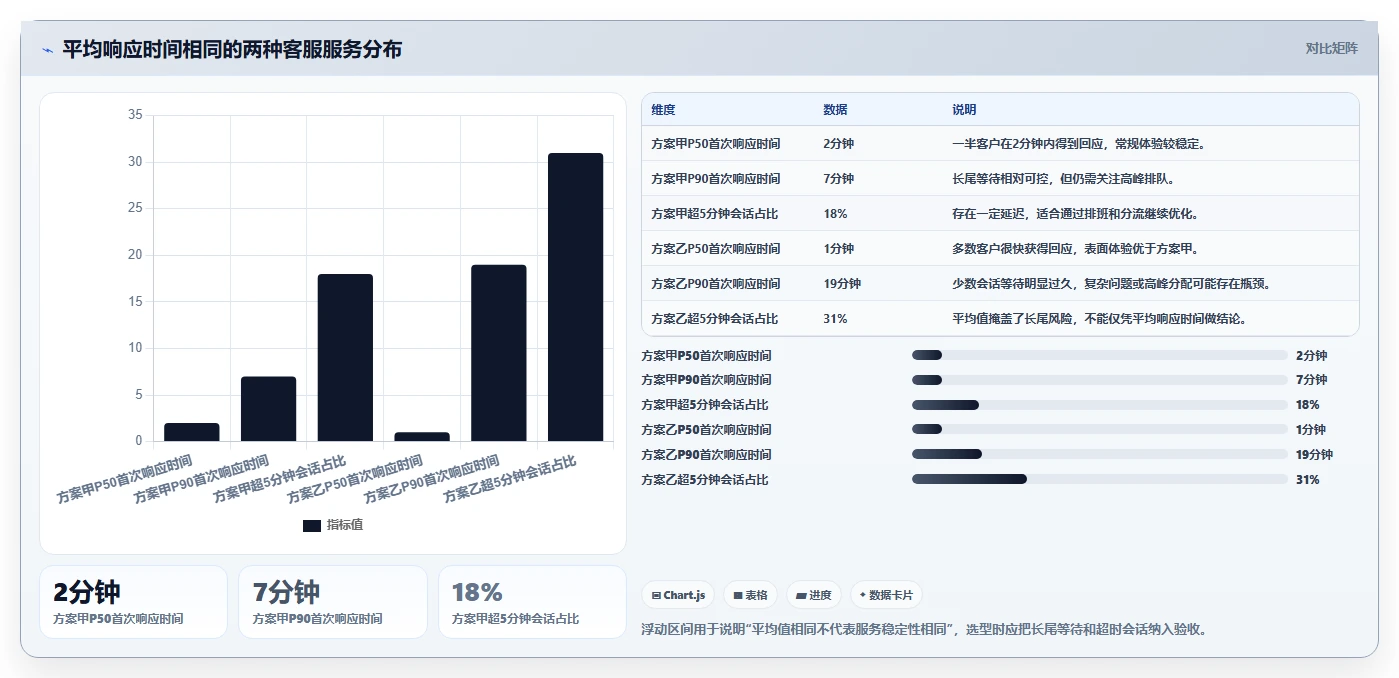Screen dimensions: 1399x678
Task: Click table cell 方案甲超5分钟会话占比
Action: click(714, 214)
